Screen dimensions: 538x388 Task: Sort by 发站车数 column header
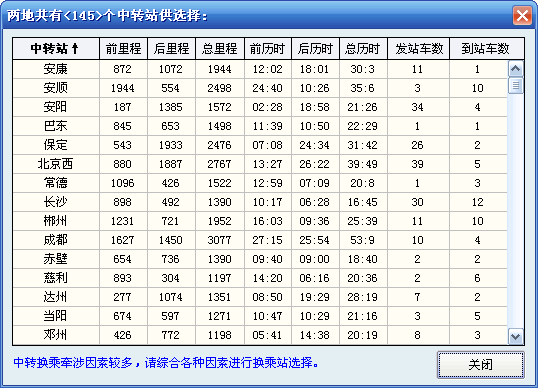pyautogui.click(x=419, y=49)
